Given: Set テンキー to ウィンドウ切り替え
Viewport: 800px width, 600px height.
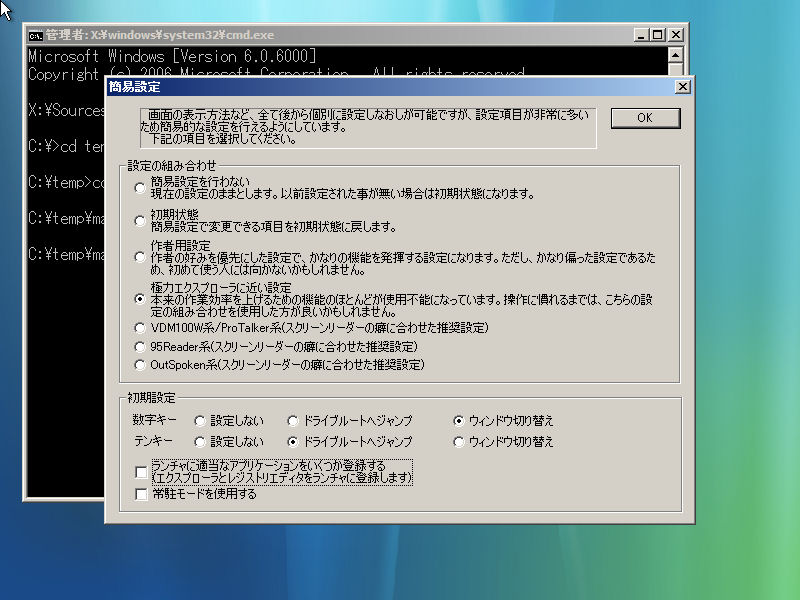Looking at the screenshot, I should click(459, 442).
